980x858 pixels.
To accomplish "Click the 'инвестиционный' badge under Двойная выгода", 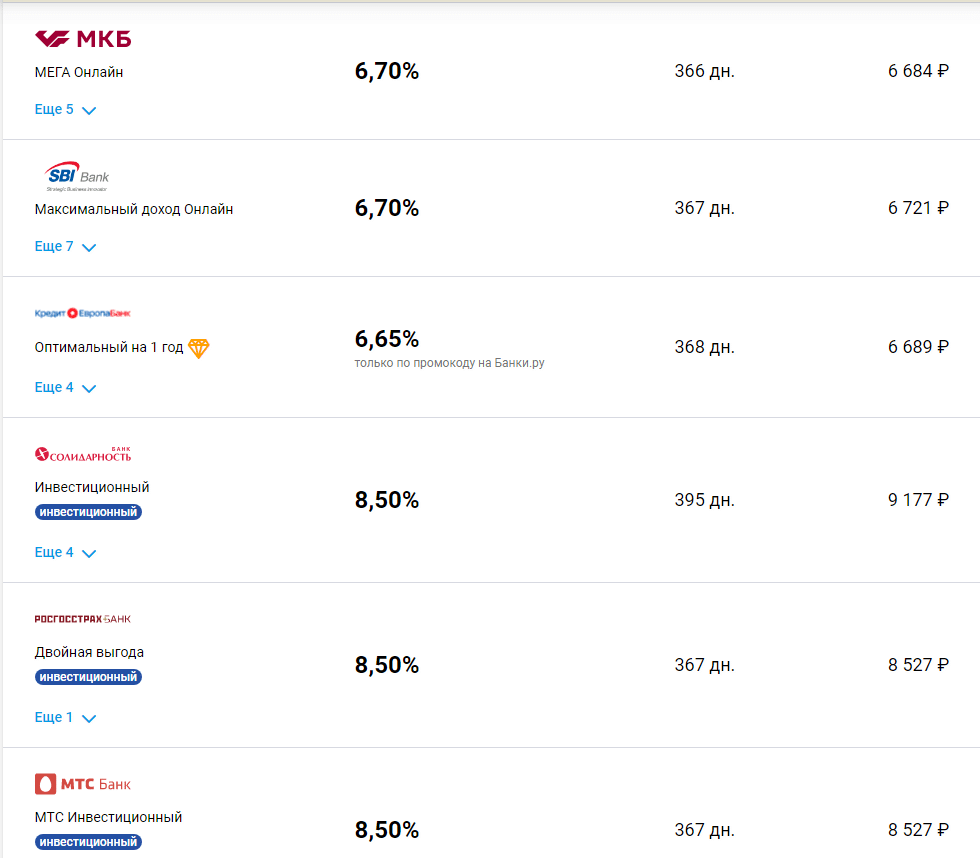I will [88, 677].
